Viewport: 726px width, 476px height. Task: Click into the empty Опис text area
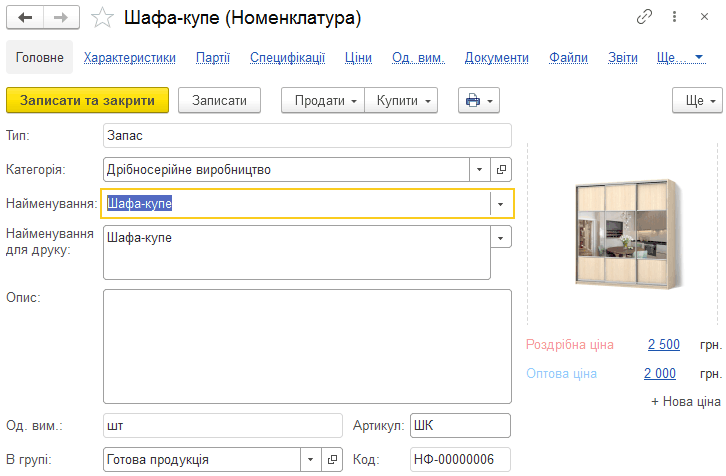coord(307,346)
